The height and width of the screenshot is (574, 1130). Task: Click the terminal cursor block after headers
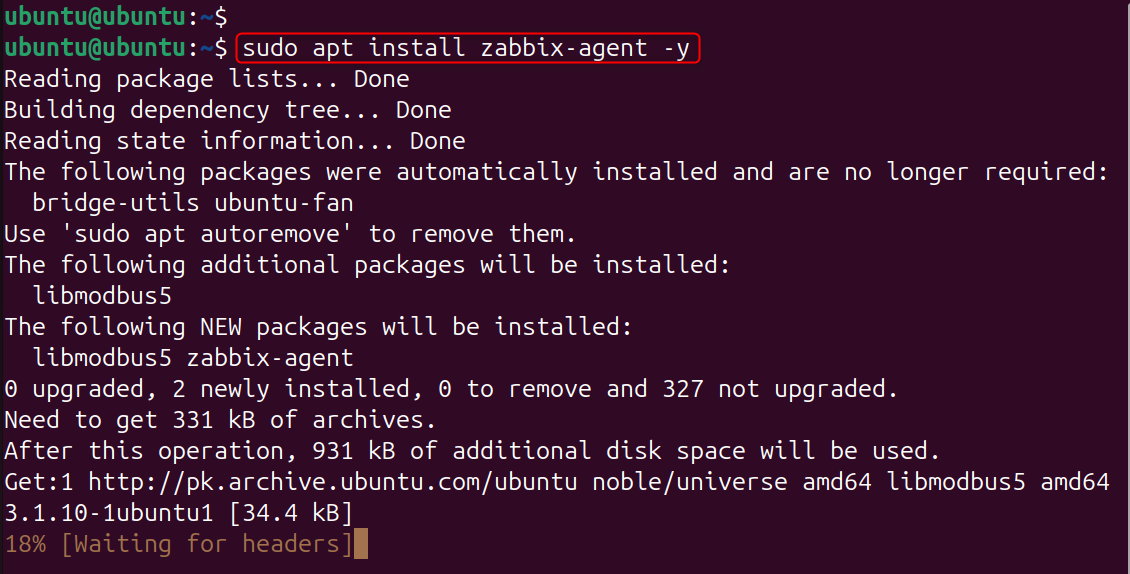tap(361, 544)
